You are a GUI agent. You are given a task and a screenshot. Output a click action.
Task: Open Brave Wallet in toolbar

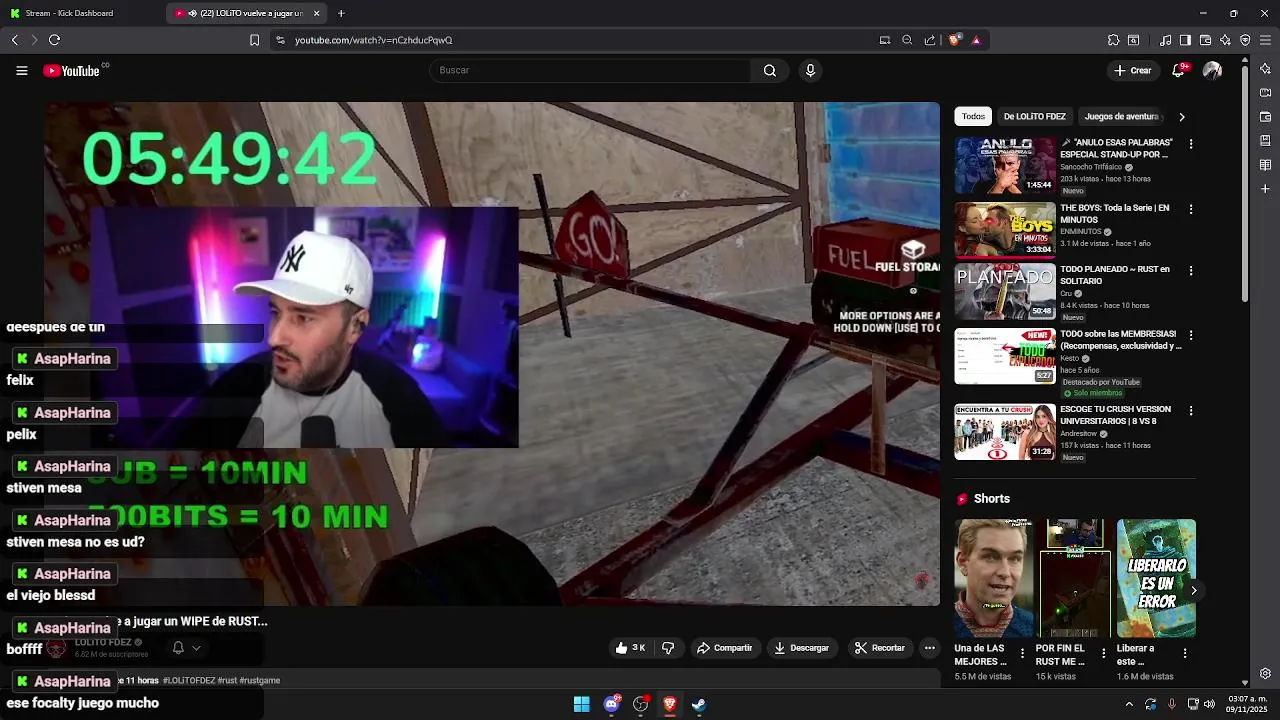pyautogui.click(x=1205, y=40)
